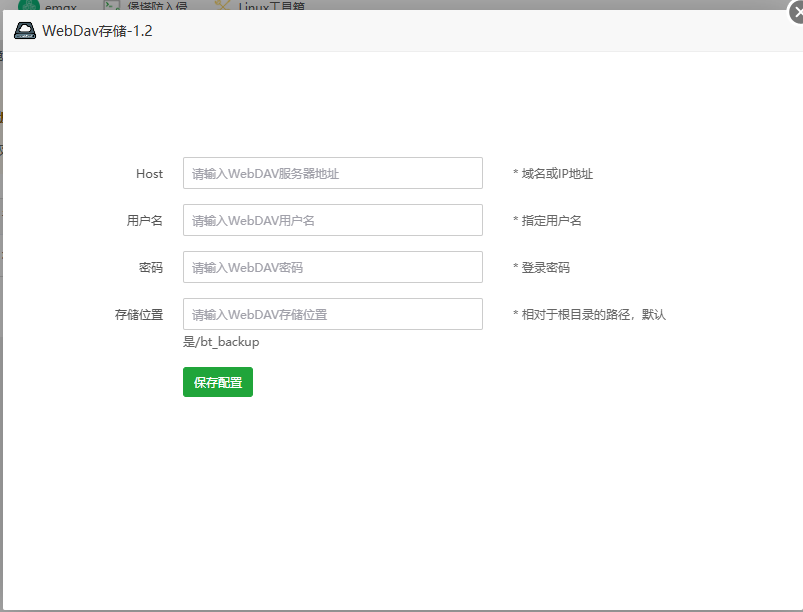Click the hint 相对于根目录的路径，默认
This screenshot has height=612, width=803.
594,314
